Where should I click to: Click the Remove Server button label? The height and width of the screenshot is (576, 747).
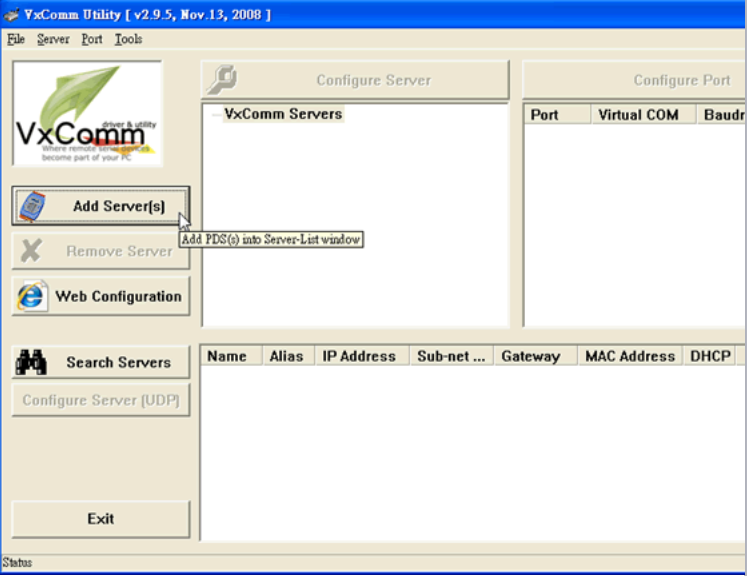tap(119, 251)
